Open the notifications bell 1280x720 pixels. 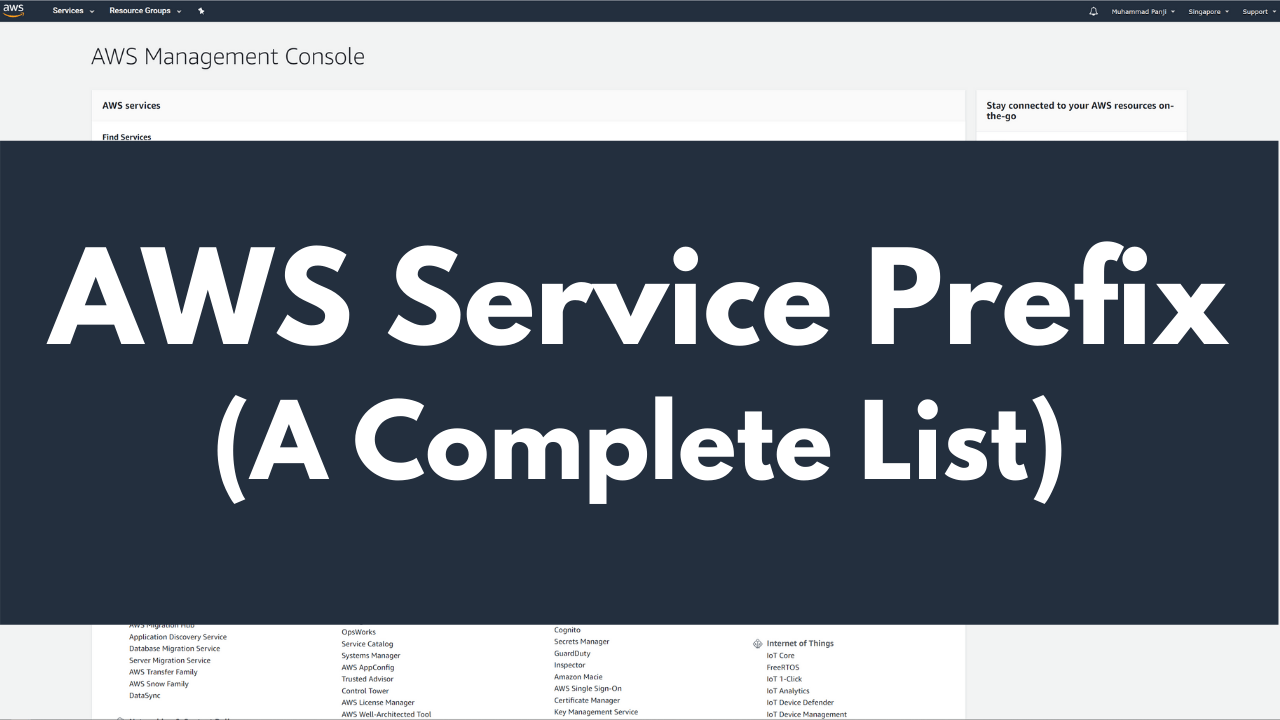(x=1091, y=11)
